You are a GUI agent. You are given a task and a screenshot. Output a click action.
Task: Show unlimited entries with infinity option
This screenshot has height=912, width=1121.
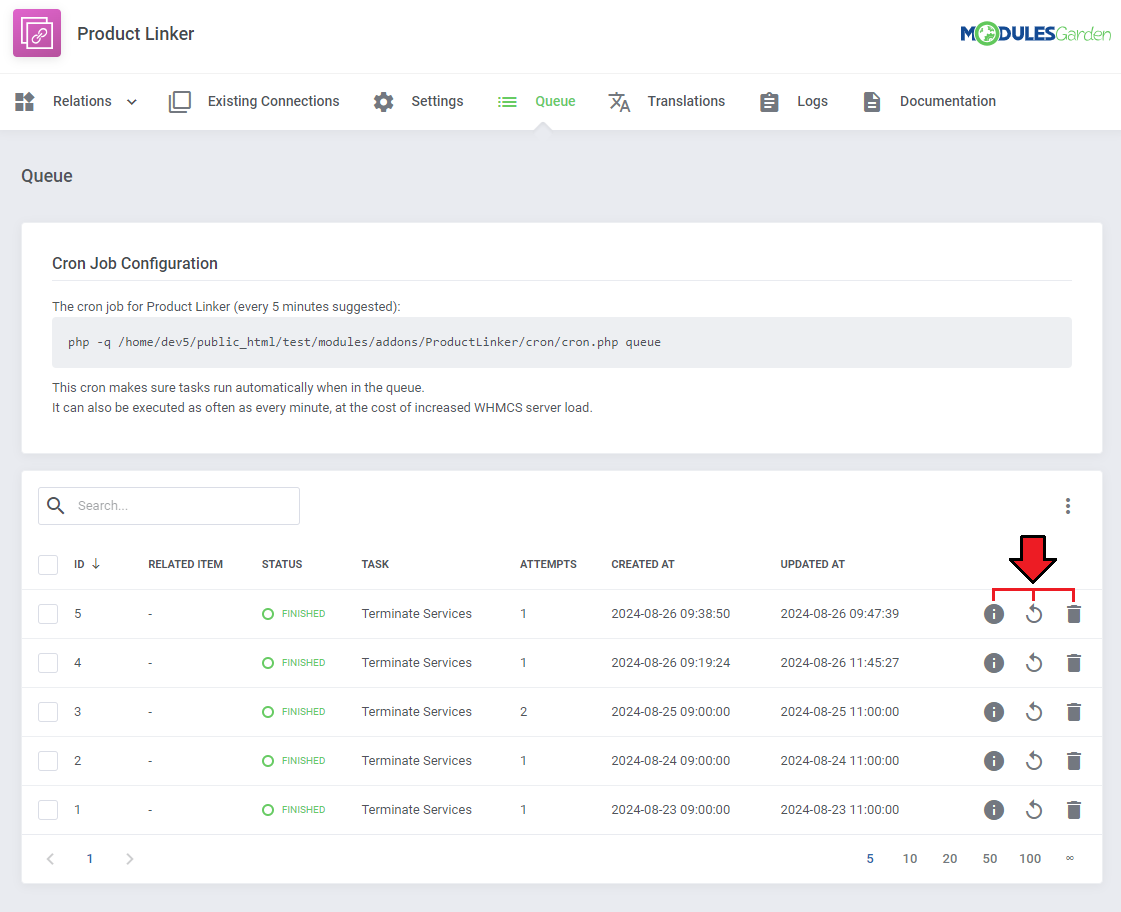(x=1070, y=858)
